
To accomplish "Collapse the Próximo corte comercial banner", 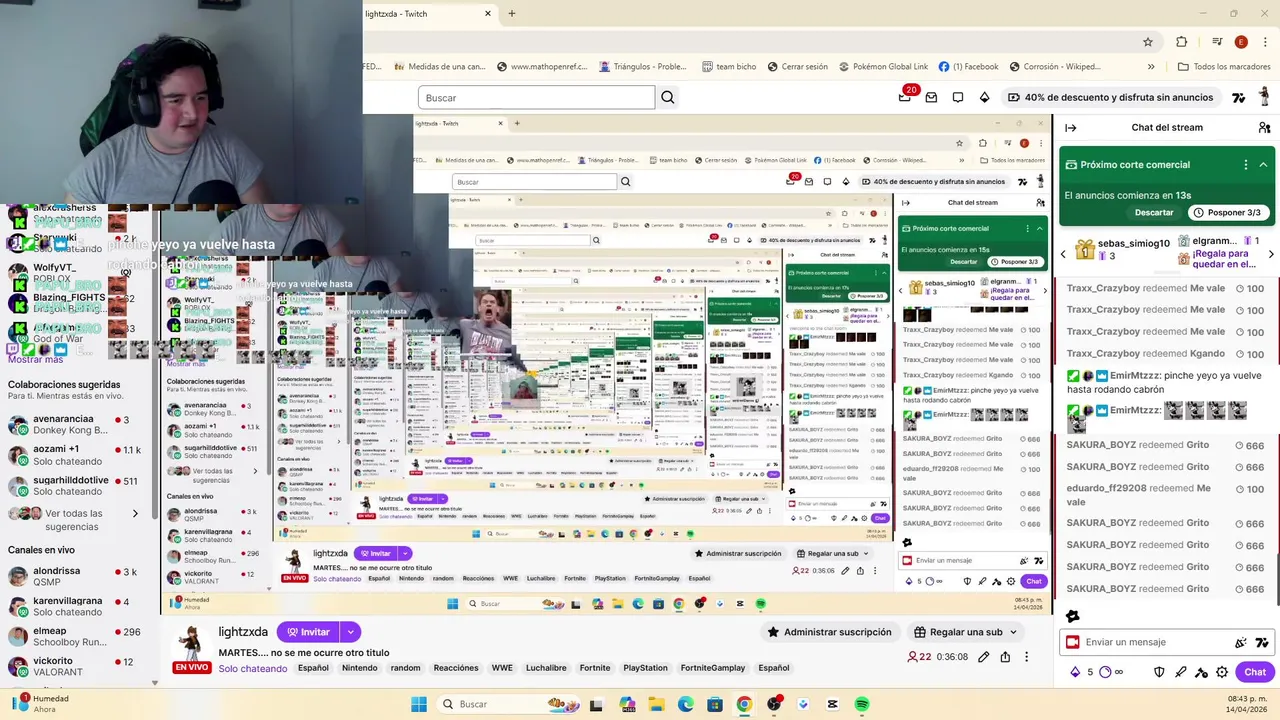I will click(1263, 165).
